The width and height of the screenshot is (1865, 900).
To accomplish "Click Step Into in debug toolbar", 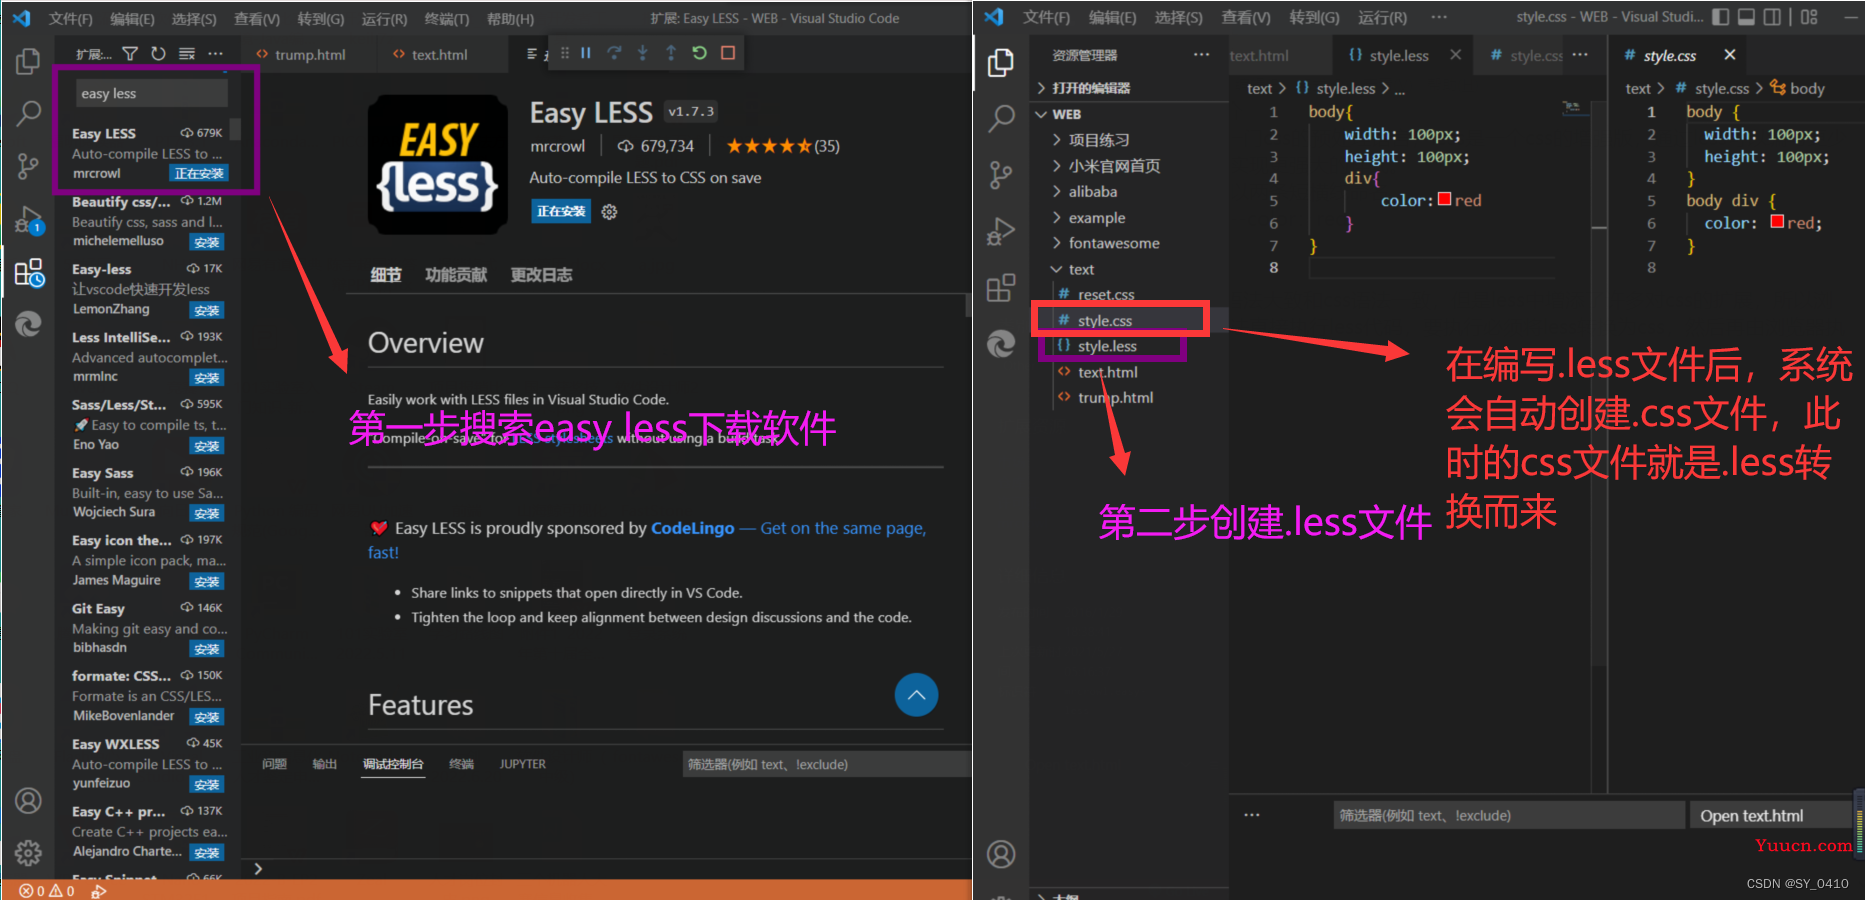I will (x=642, y=53).
